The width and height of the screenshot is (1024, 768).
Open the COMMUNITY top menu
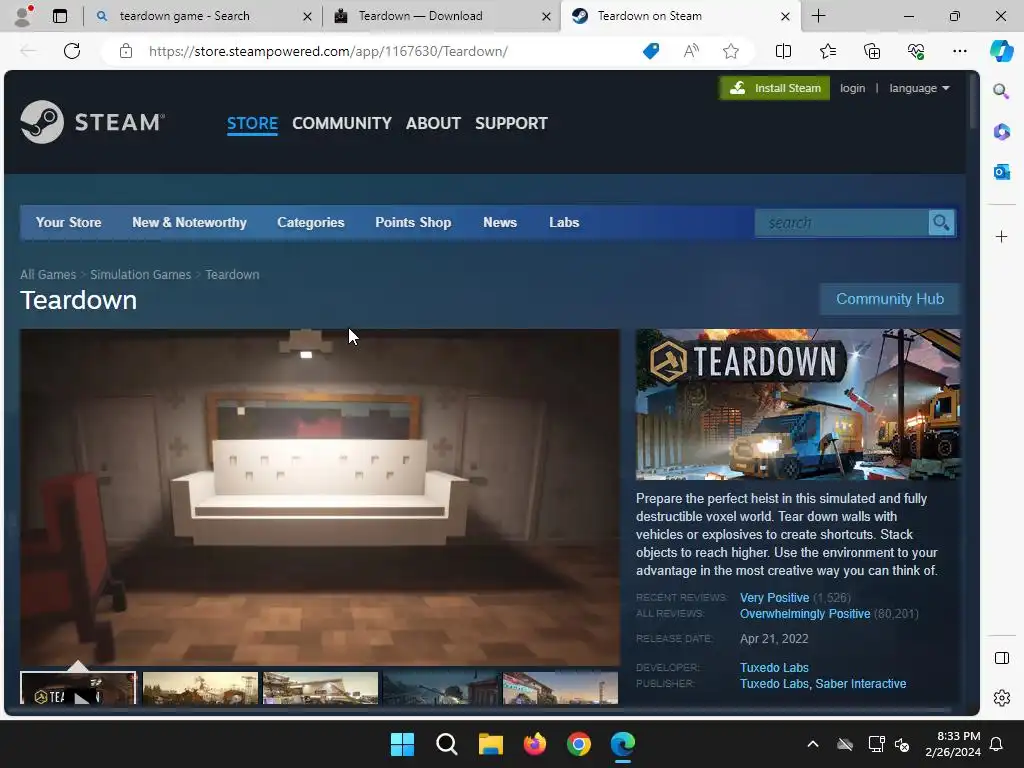[342, 123]
